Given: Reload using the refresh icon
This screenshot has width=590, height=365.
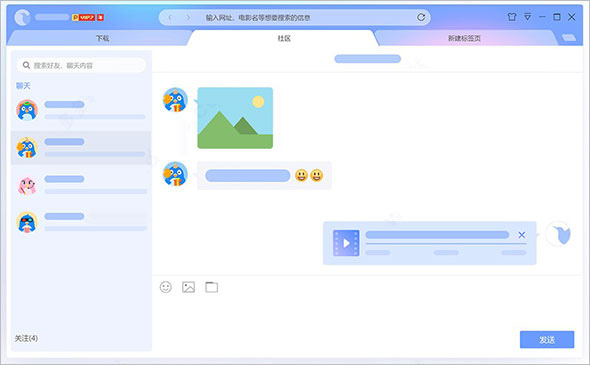Looking at the screenshot, I should tap(421, 17).
